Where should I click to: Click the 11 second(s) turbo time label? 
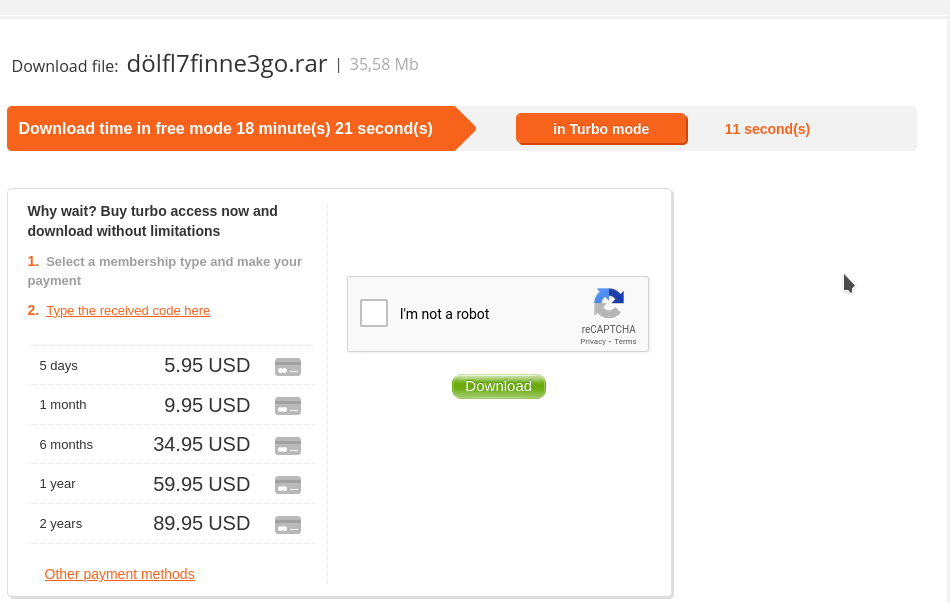click(x=767, y=129)
